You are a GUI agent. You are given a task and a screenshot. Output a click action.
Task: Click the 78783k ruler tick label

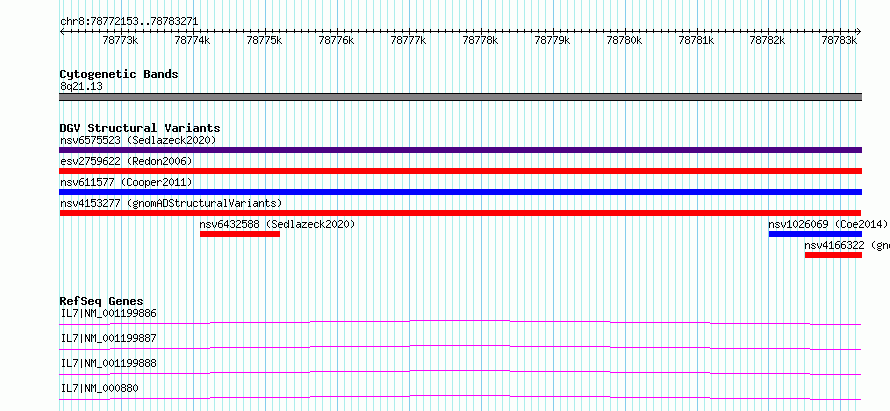coord(839,40)
